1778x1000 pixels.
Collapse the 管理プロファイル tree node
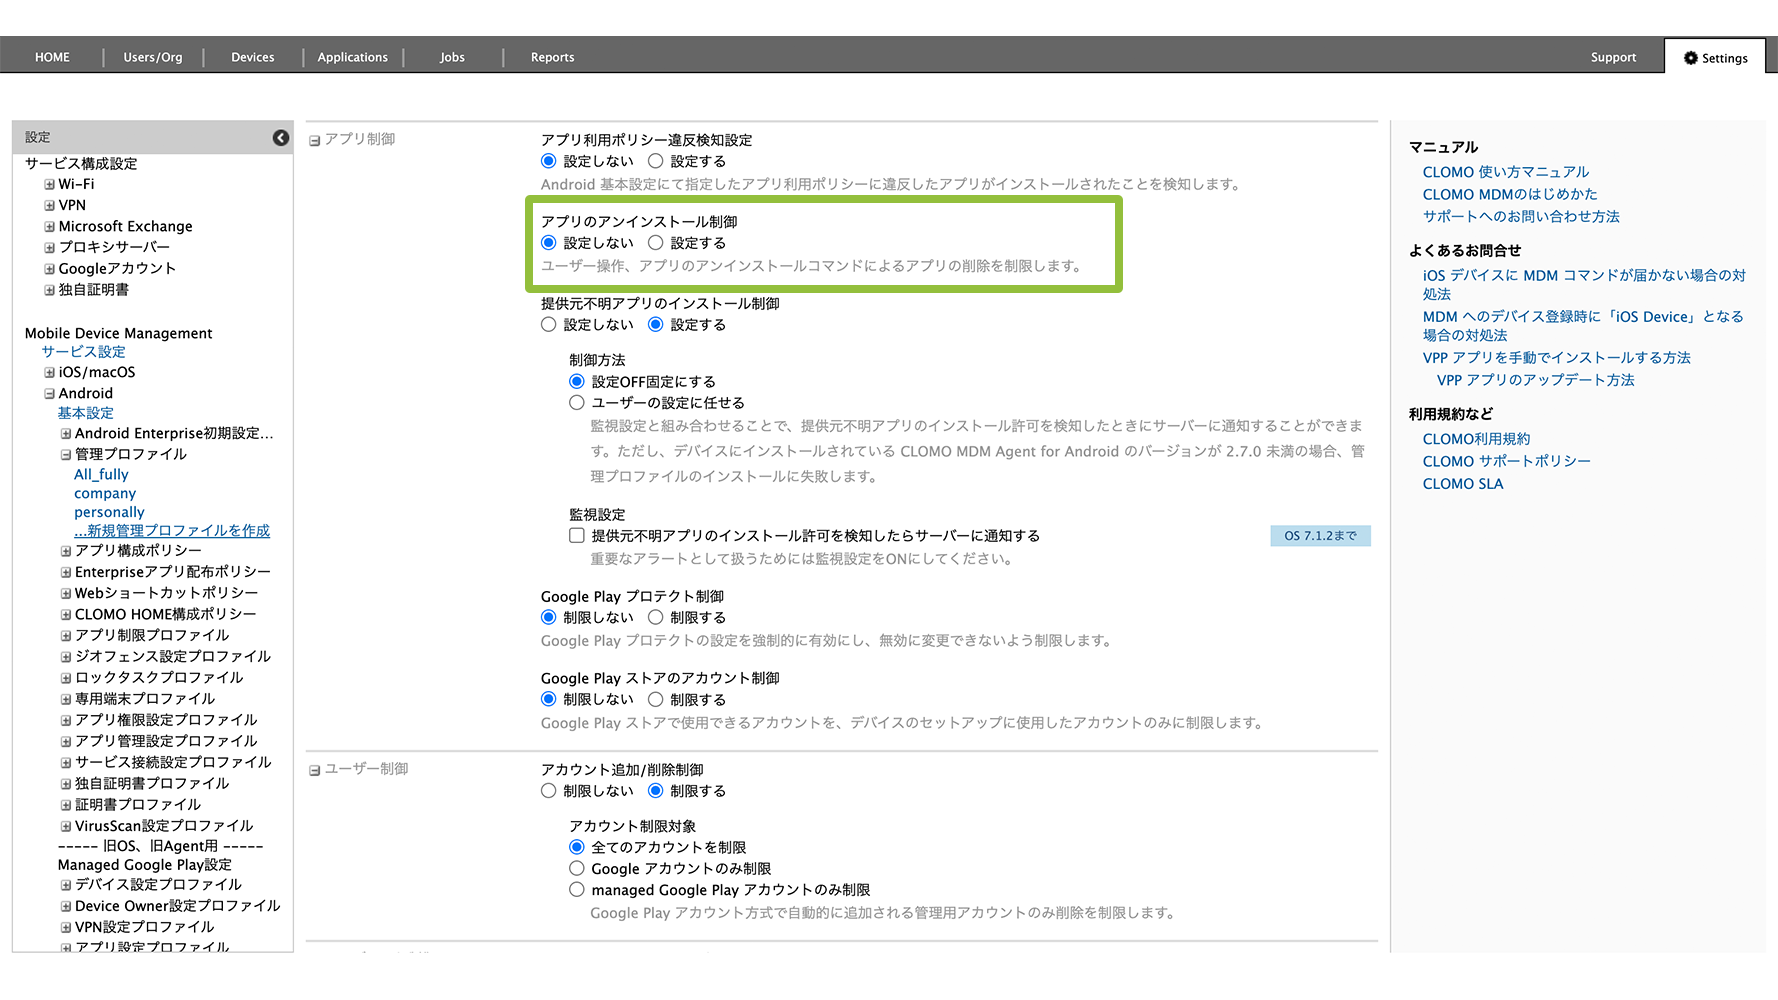tap(66, 455)
